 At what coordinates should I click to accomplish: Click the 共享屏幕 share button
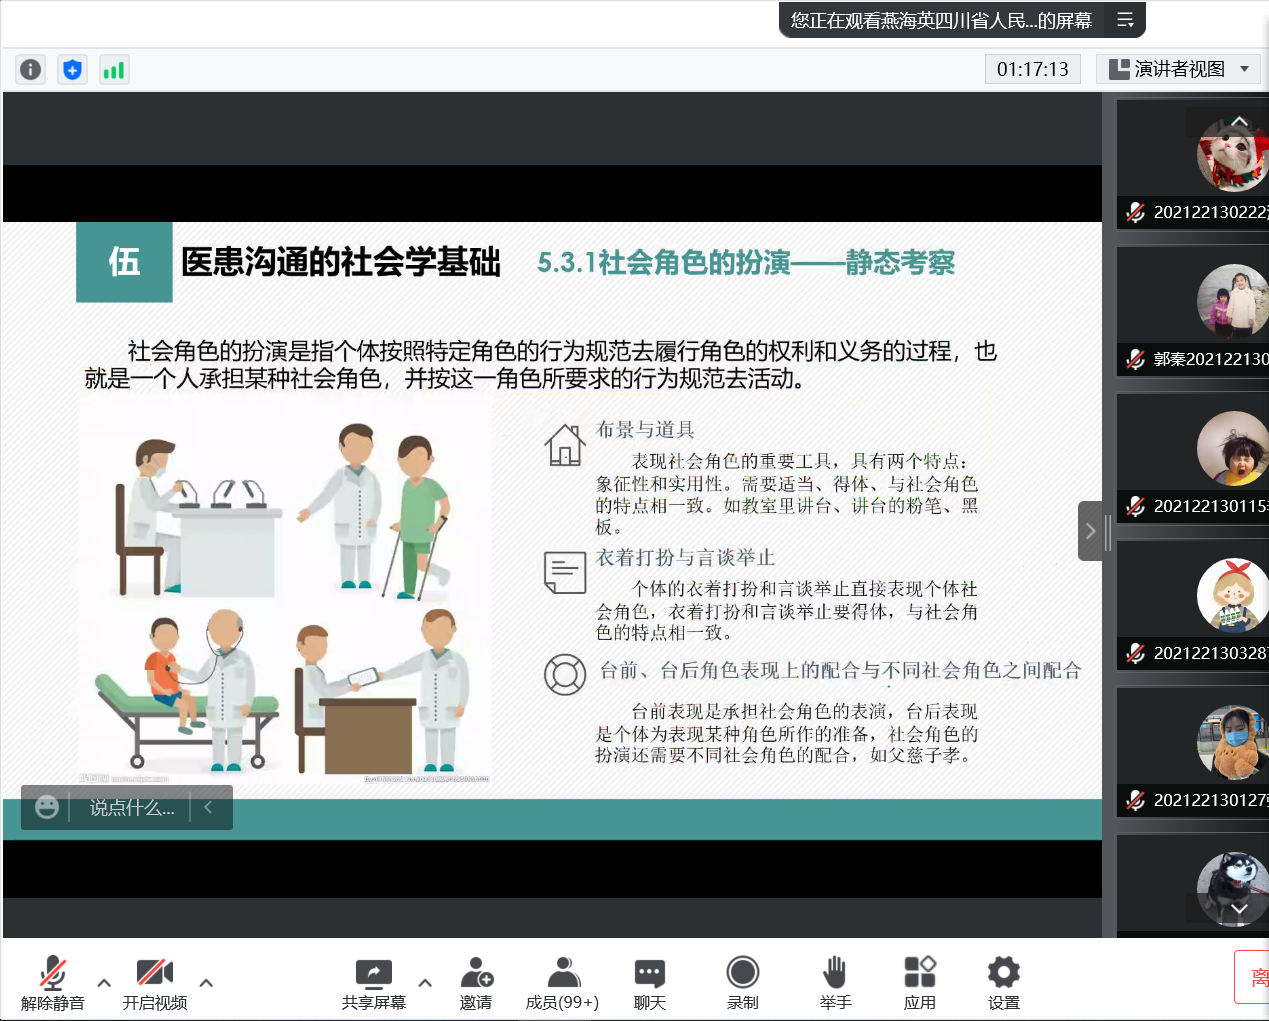point(372,981)
